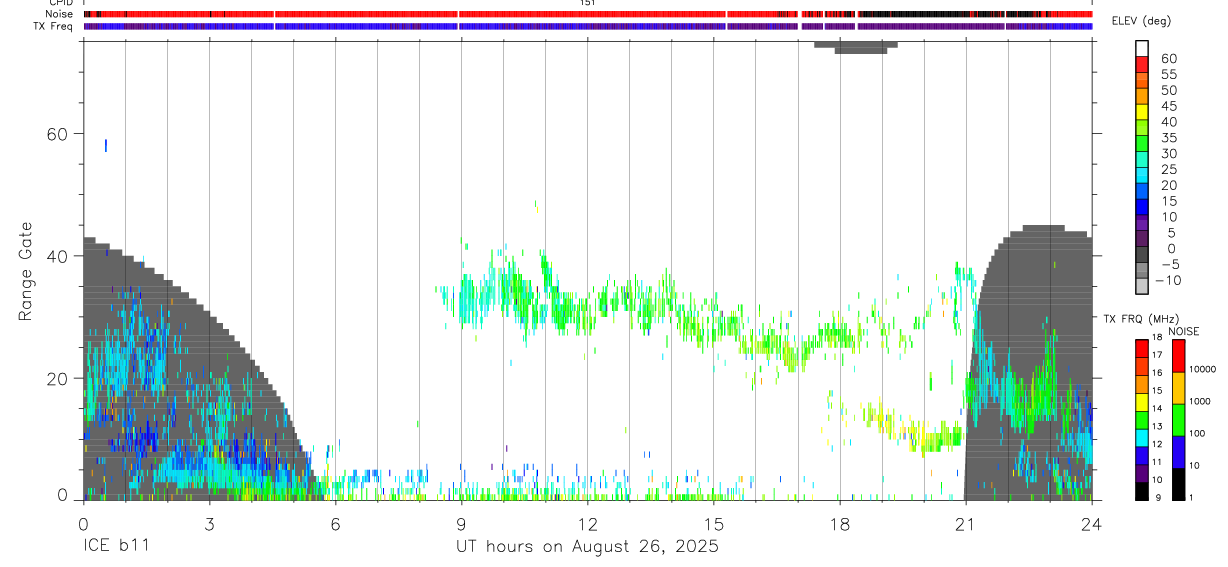Pick the green segment of NOISE colorbar
The width and height of the screenshot is (1228, 567).
point(1179,420)
